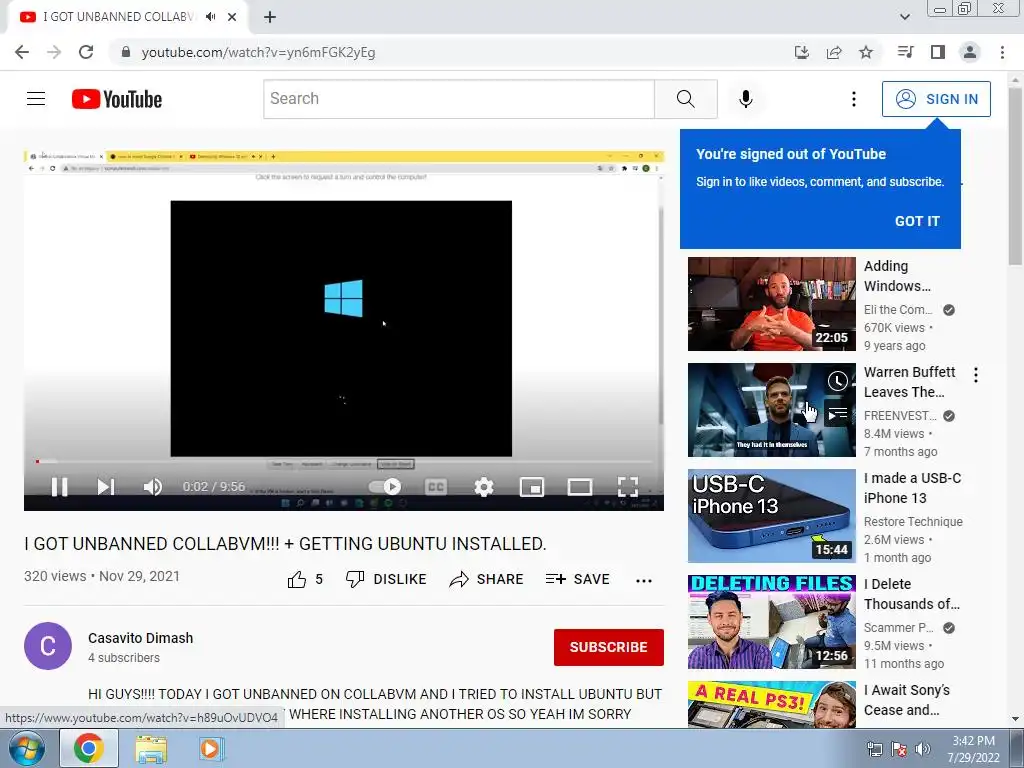Start voice search with microphone icon
1024x768 pixels.
[x=745, y=99]
